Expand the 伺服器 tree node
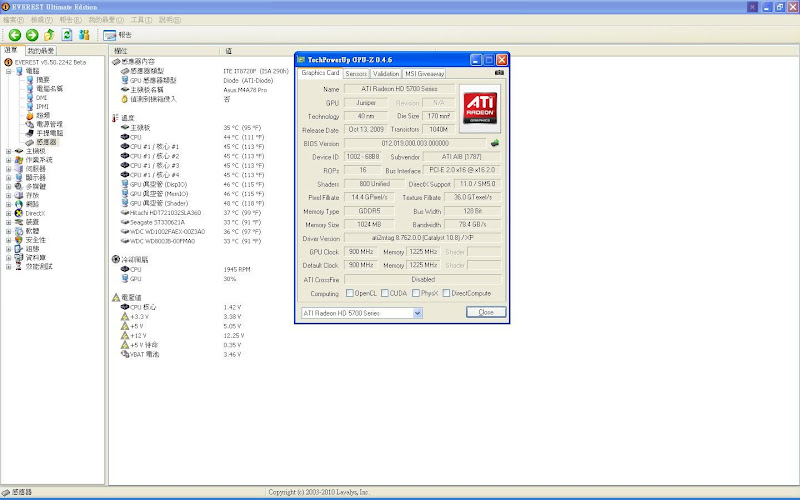800x500 pixels. coord(9,168)
